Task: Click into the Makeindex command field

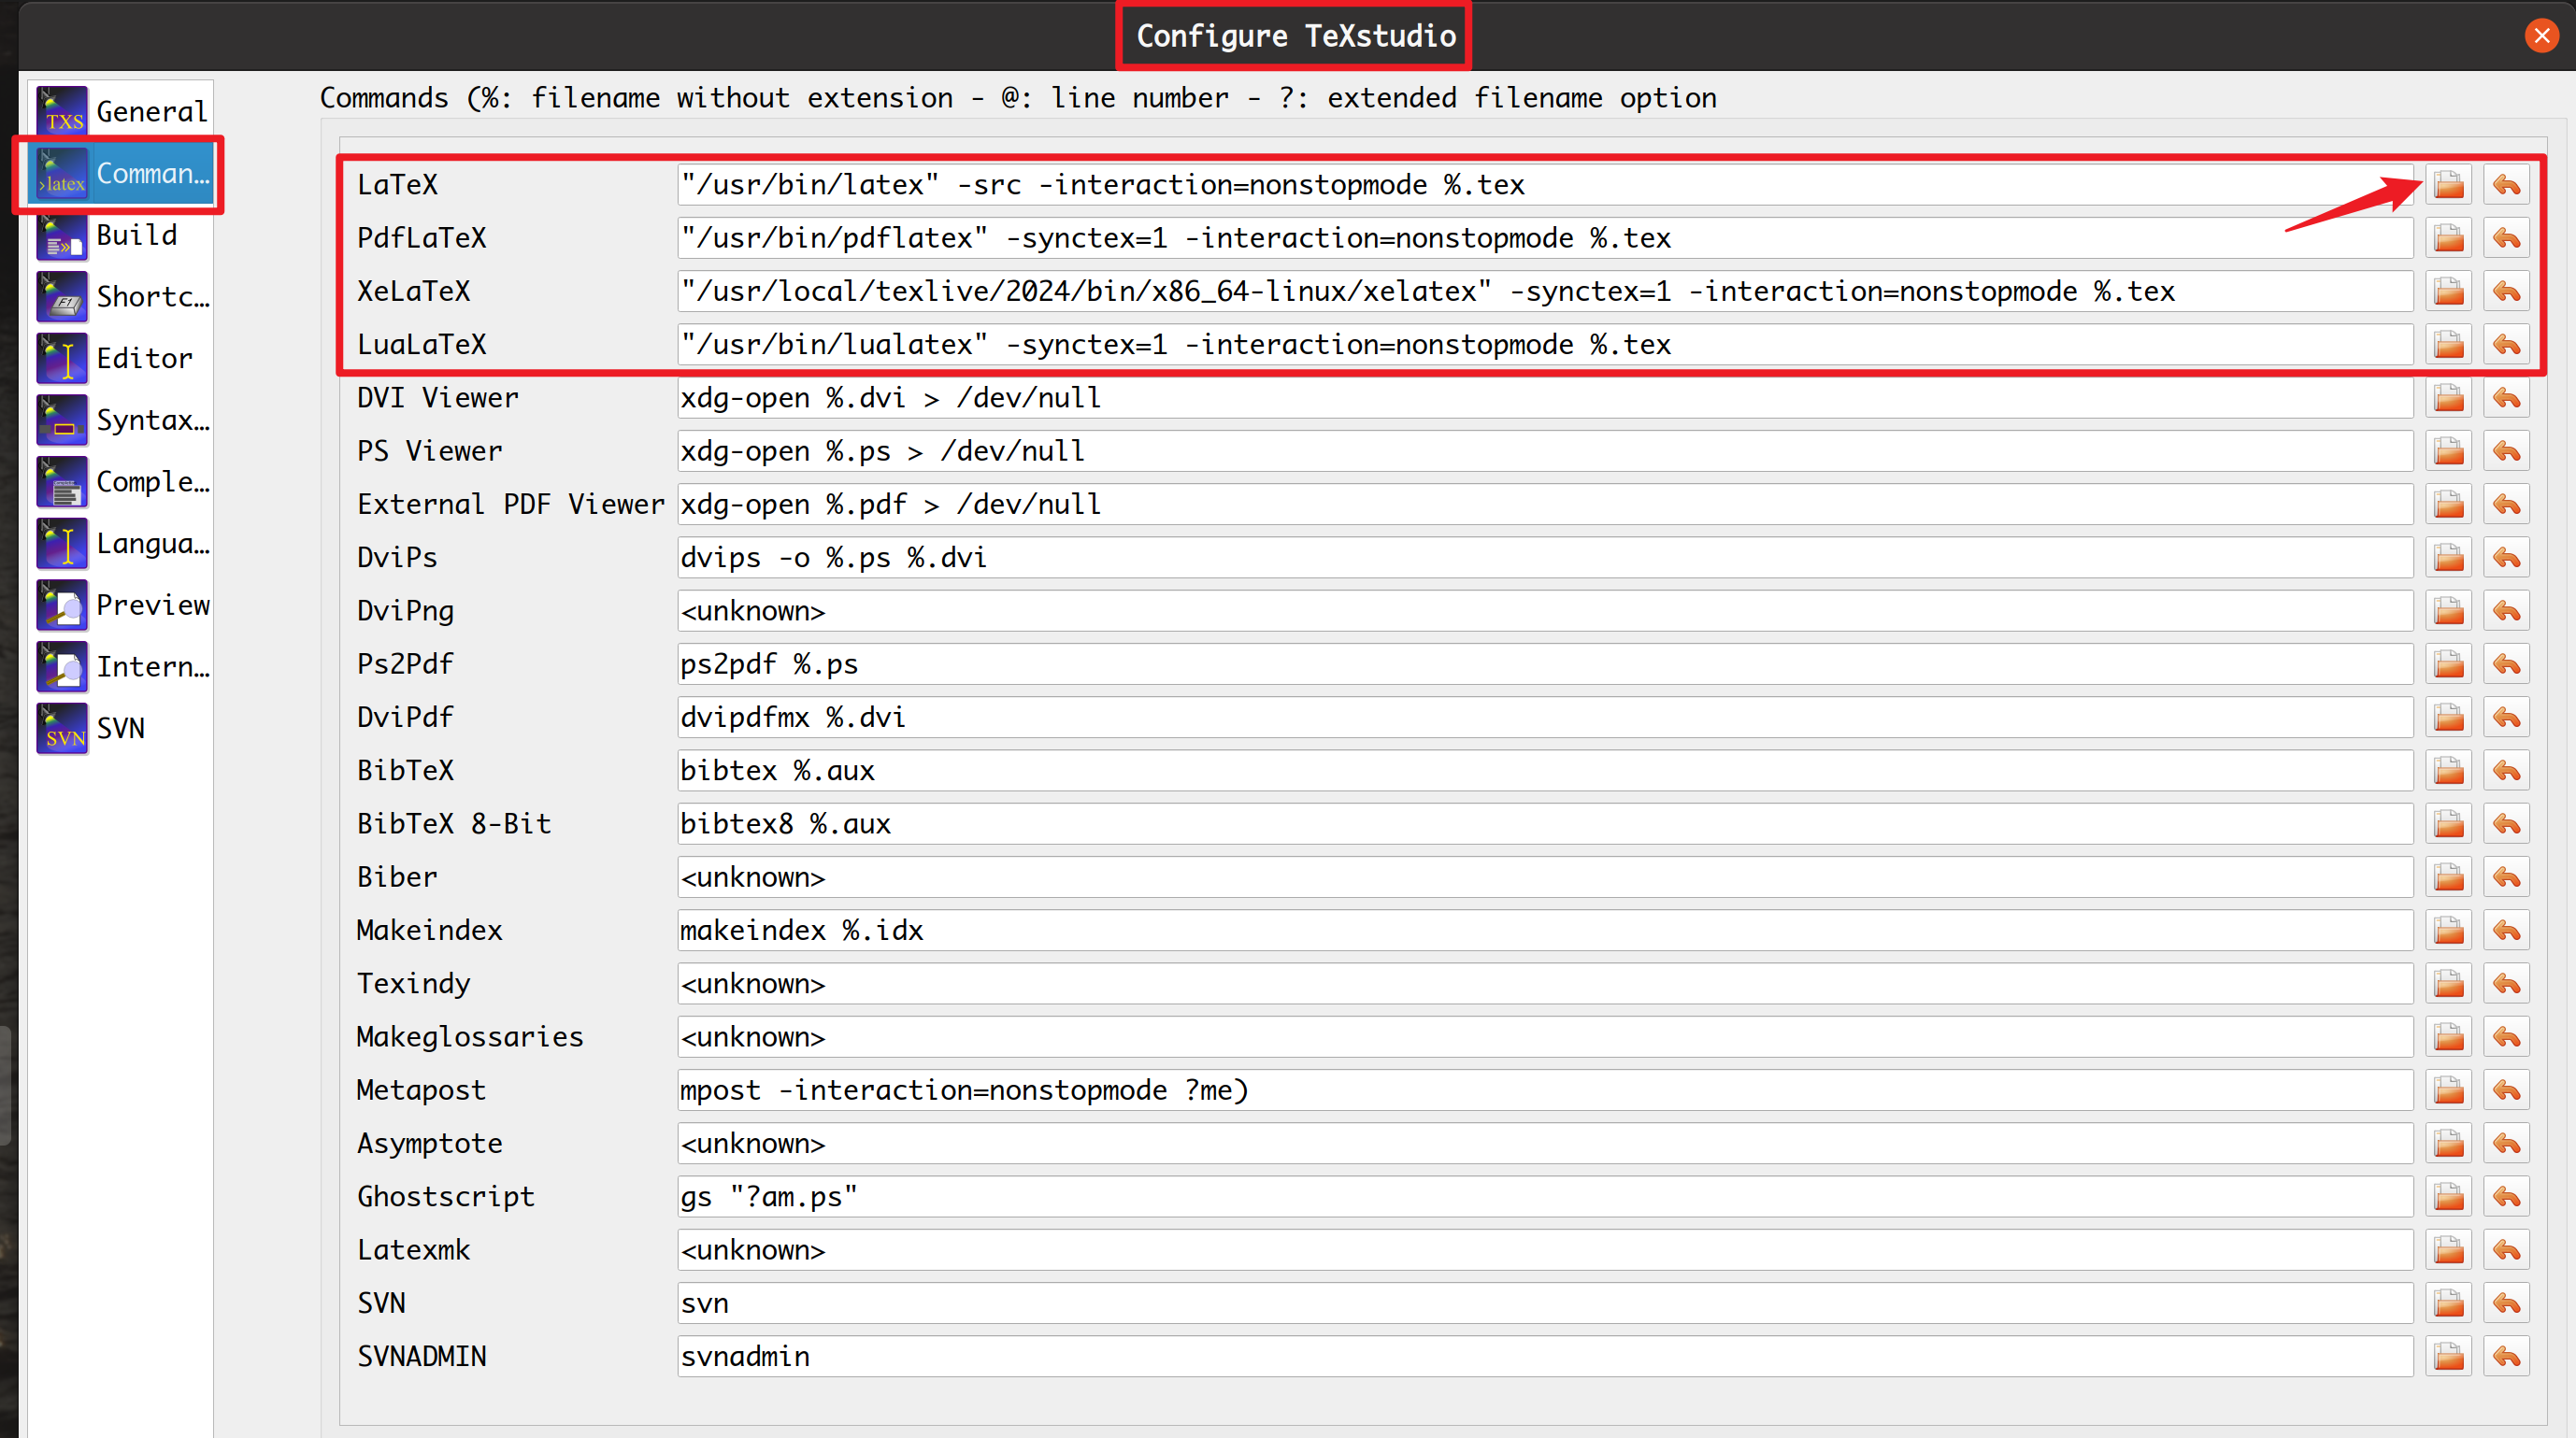Action: pos(1544,930)
